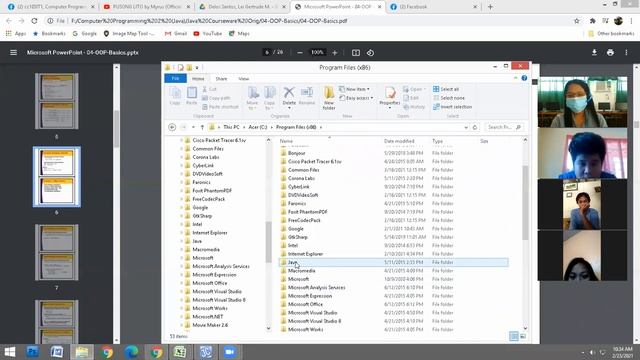Image resolution: width=640 pixels, height=360 pixels.
Task: Switch to the Home ribbon tab
Action: point(198,79)
